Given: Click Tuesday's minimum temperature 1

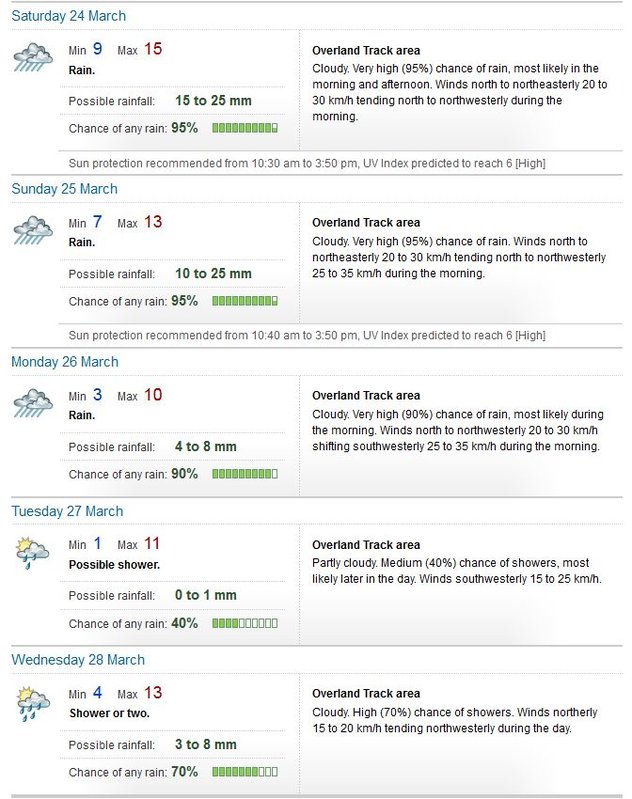Looking at the screenshot, I should point(97,544).
